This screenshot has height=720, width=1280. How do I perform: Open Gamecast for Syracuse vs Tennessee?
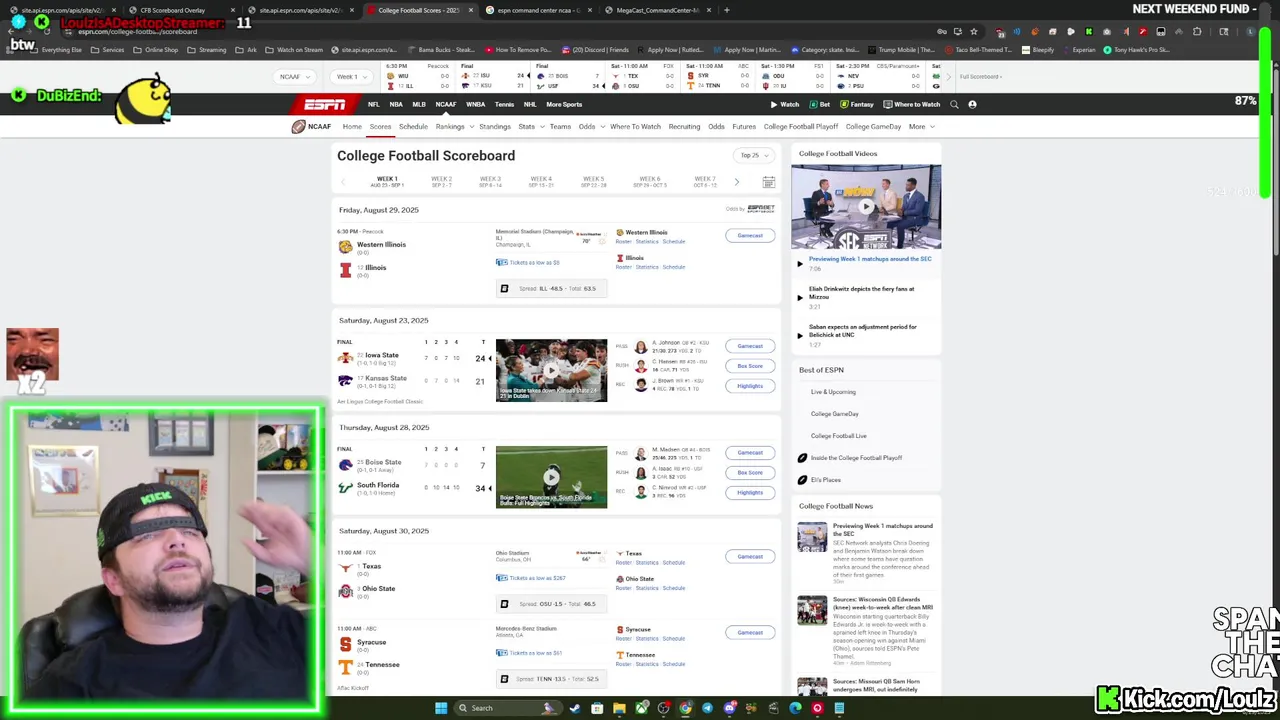tap(750, 633)
